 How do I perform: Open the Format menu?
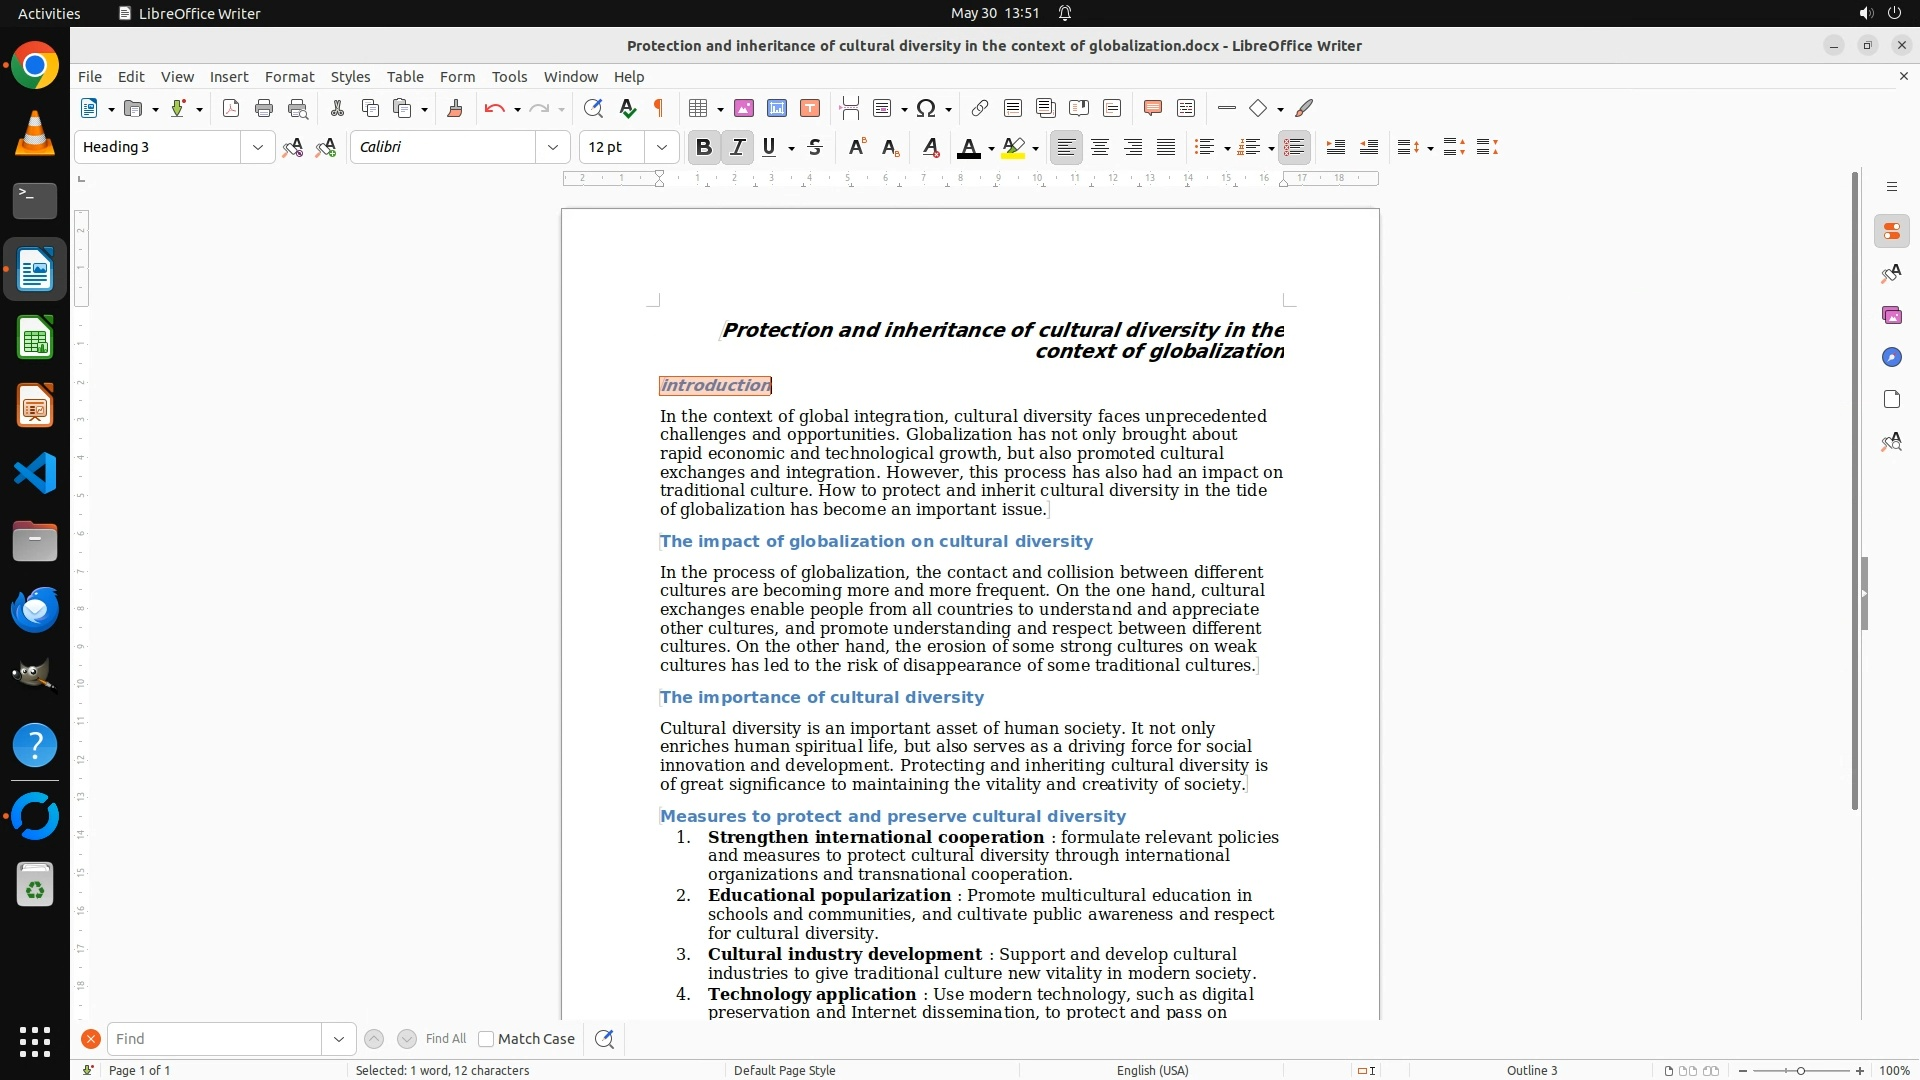click(x=289, y=76)
